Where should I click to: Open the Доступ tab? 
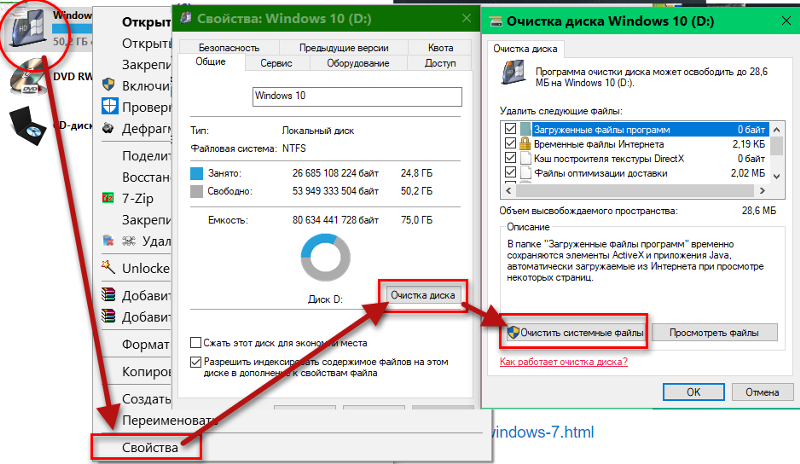pos(440,63)
